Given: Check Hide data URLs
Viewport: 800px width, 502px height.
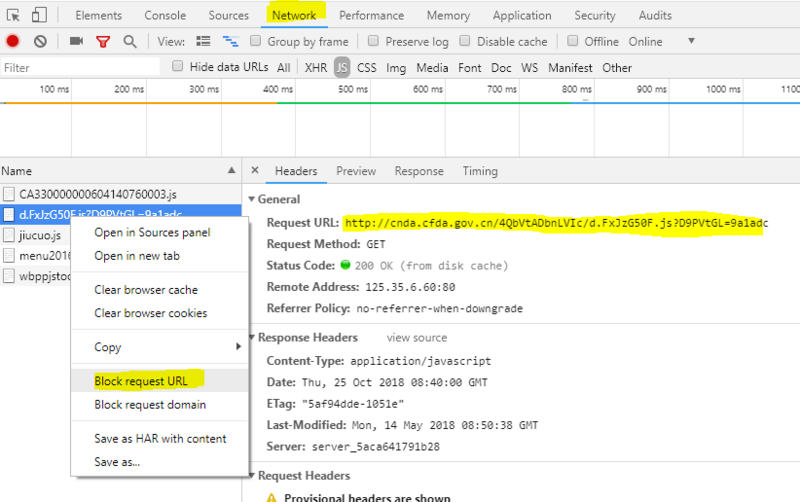Looking at the screenshot, I should 178,66.
